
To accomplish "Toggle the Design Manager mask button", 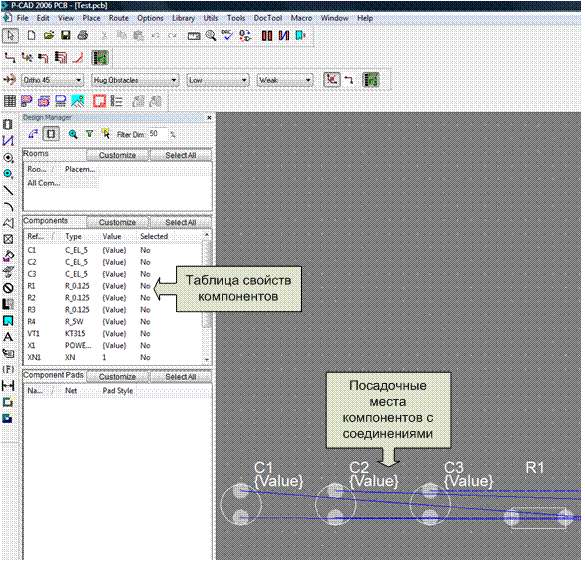I will coord(51,134).
